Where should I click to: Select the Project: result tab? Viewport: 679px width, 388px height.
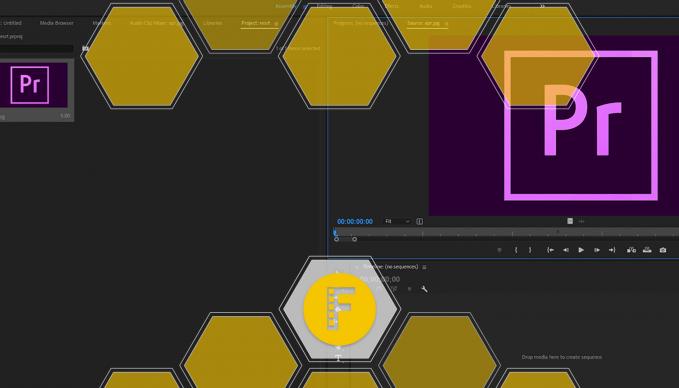pyautogui.click(x=255, y=23)
